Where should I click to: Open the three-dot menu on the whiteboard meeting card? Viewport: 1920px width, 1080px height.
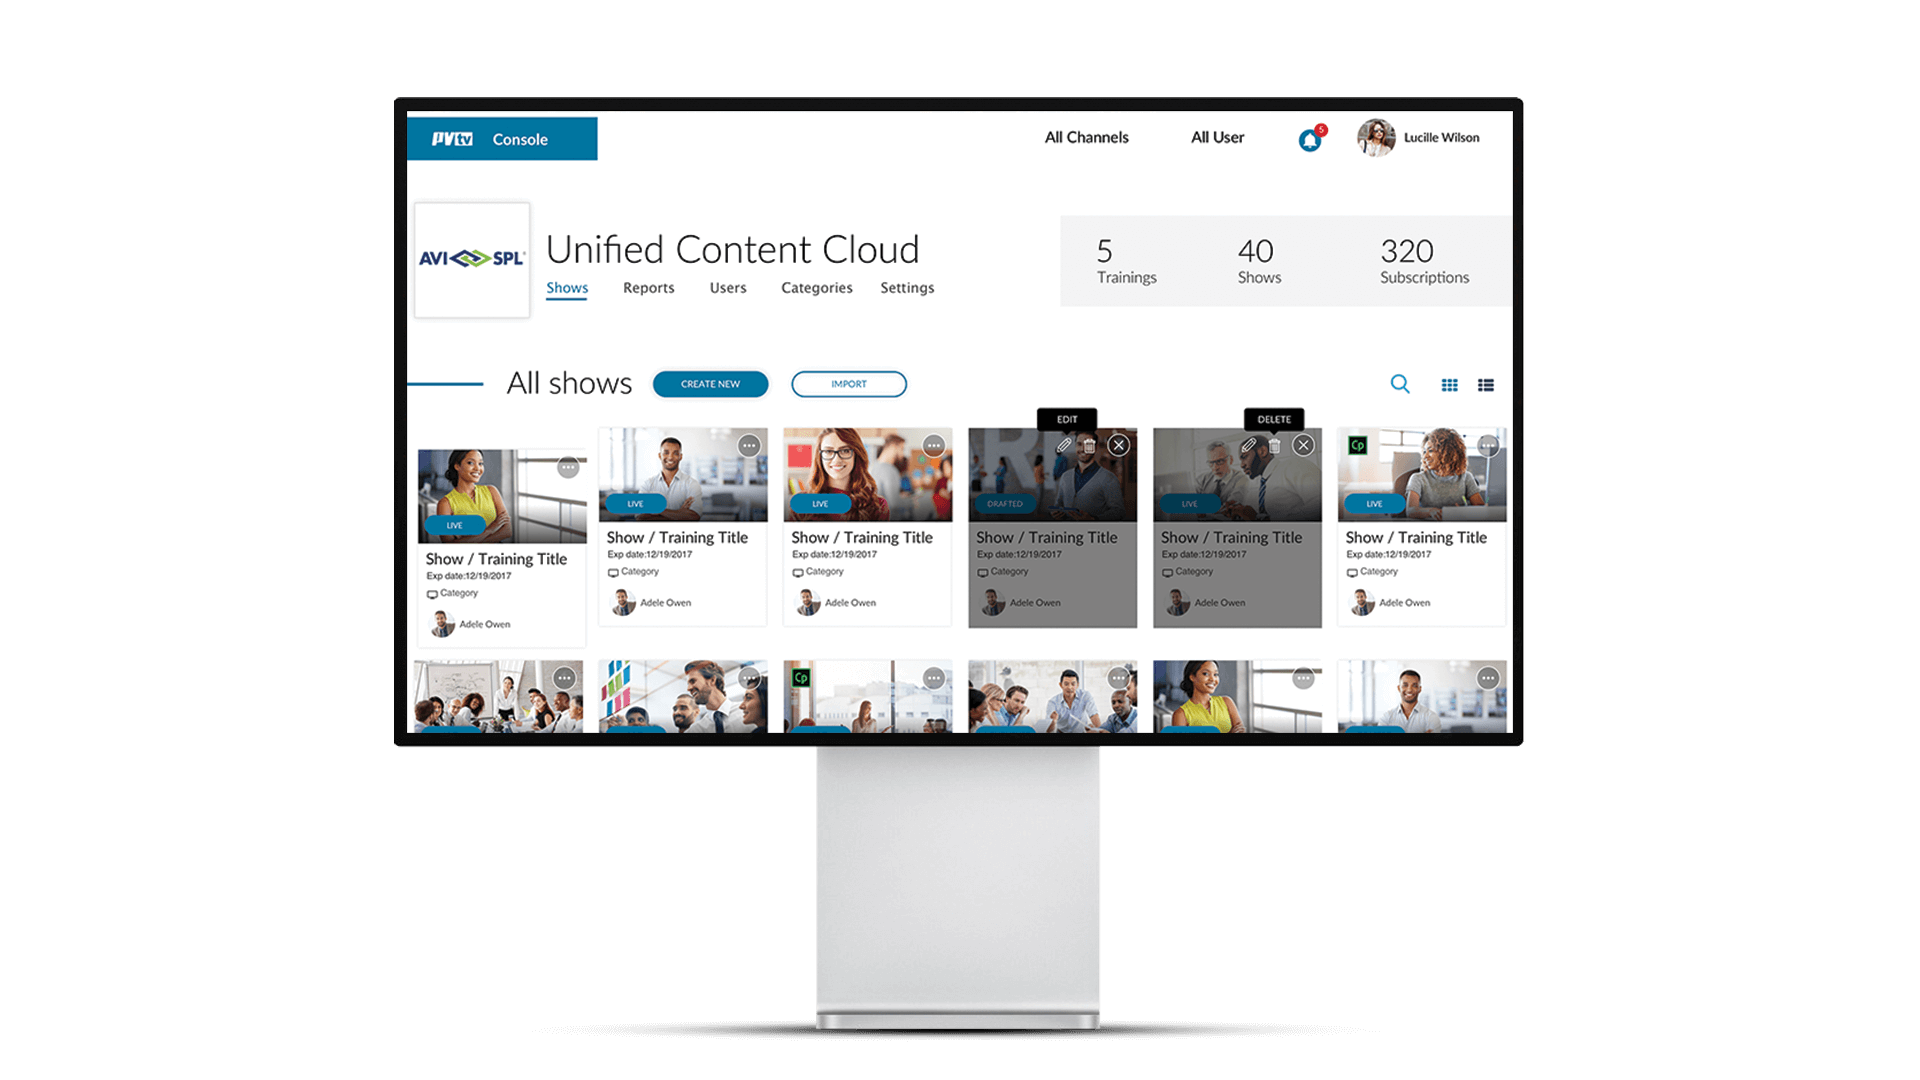point(565,678)
